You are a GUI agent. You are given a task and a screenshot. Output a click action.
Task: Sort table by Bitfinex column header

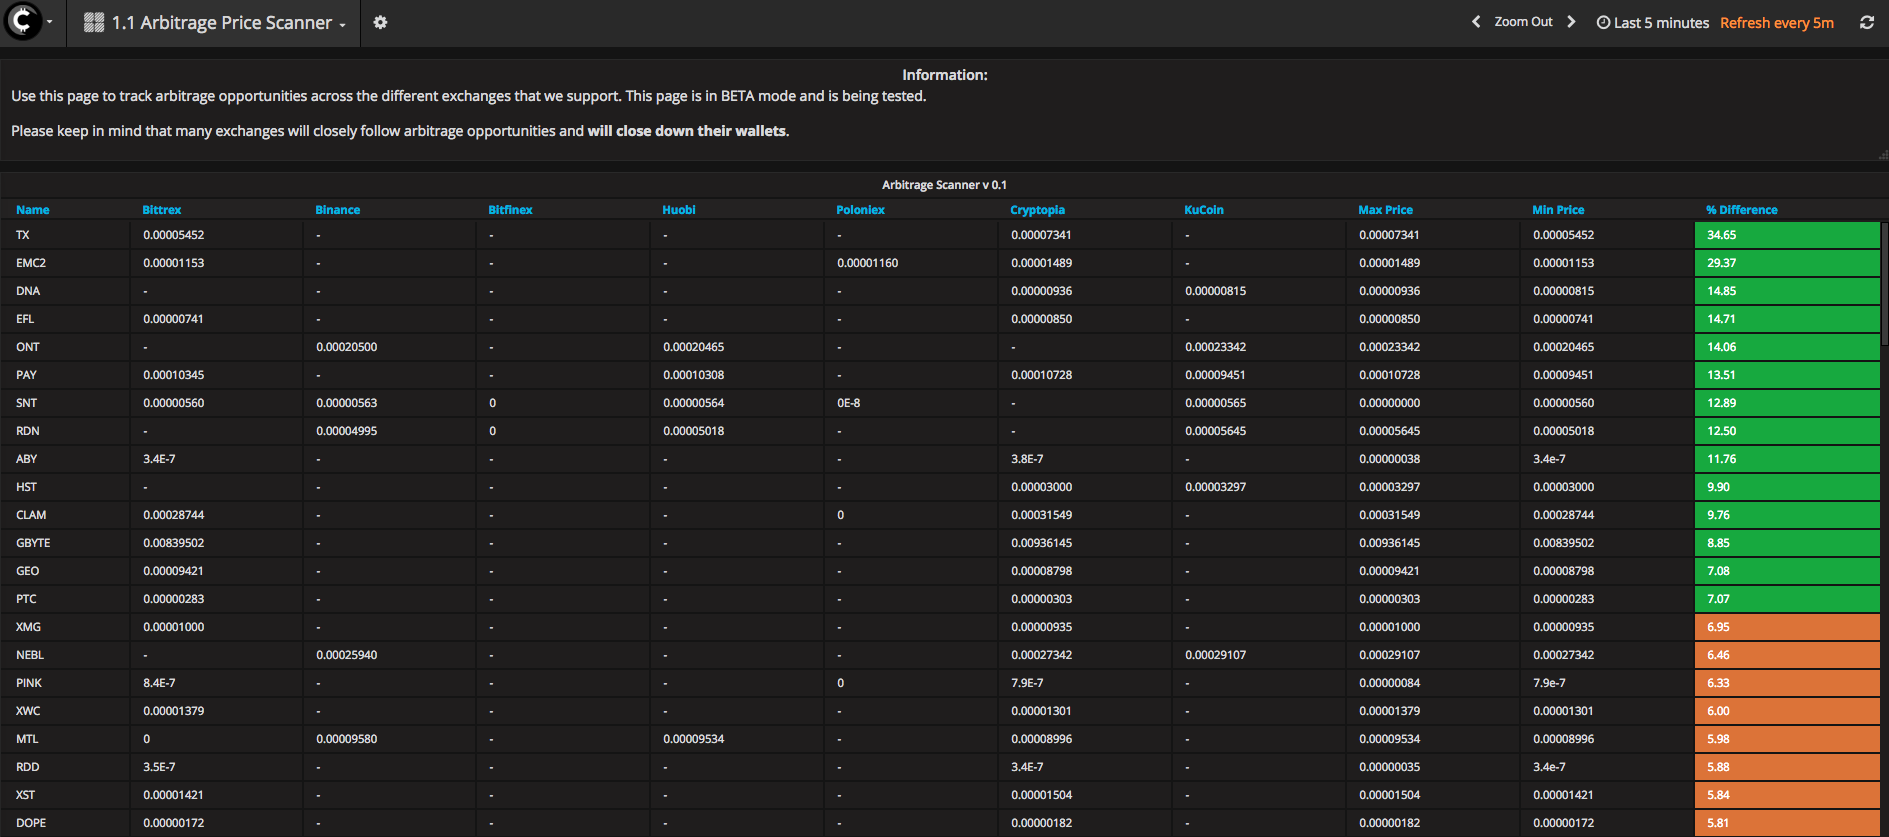(x=510, y=210)
